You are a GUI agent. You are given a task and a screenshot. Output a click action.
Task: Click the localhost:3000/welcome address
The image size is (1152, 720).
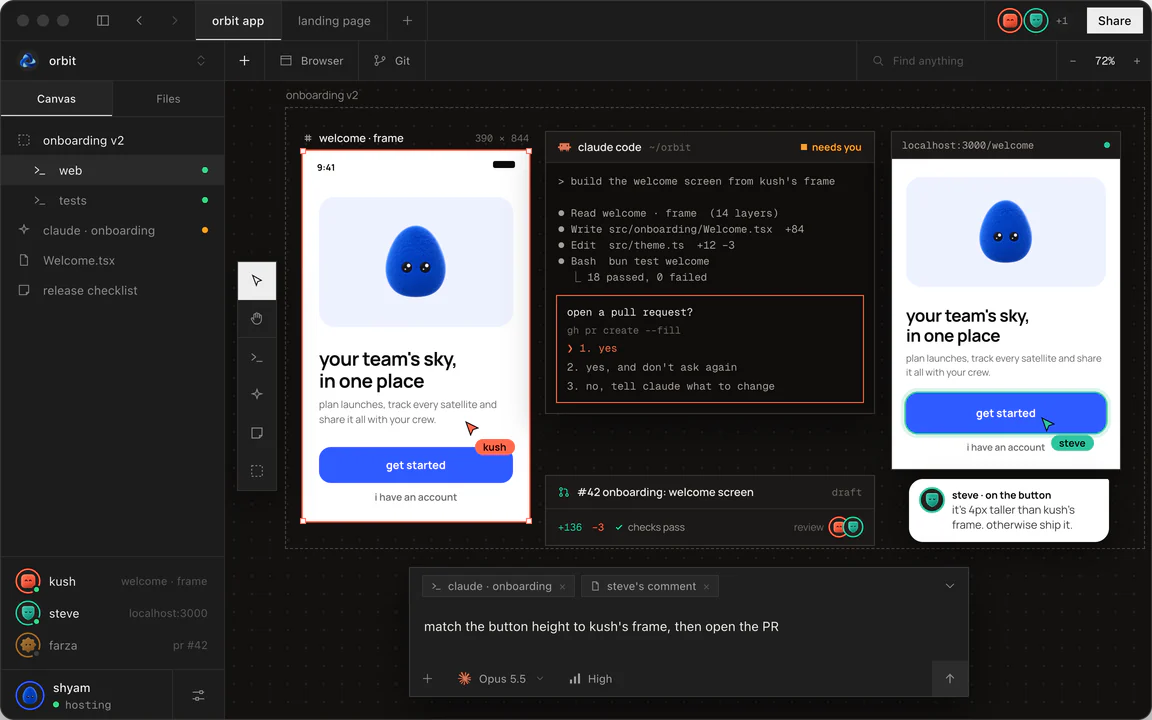(968, 145)
